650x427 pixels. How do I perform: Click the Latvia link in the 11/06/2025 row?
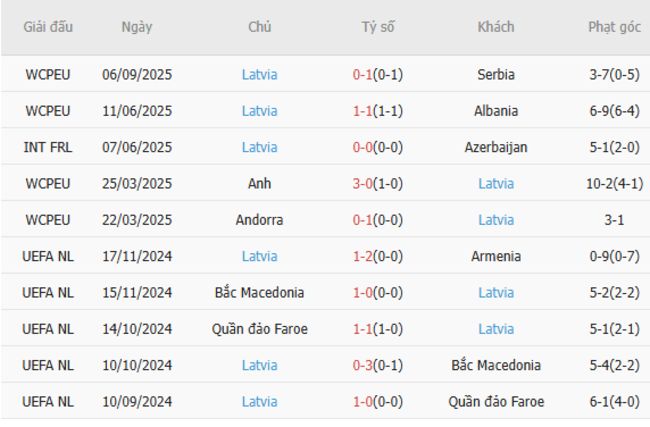(259, 111)
